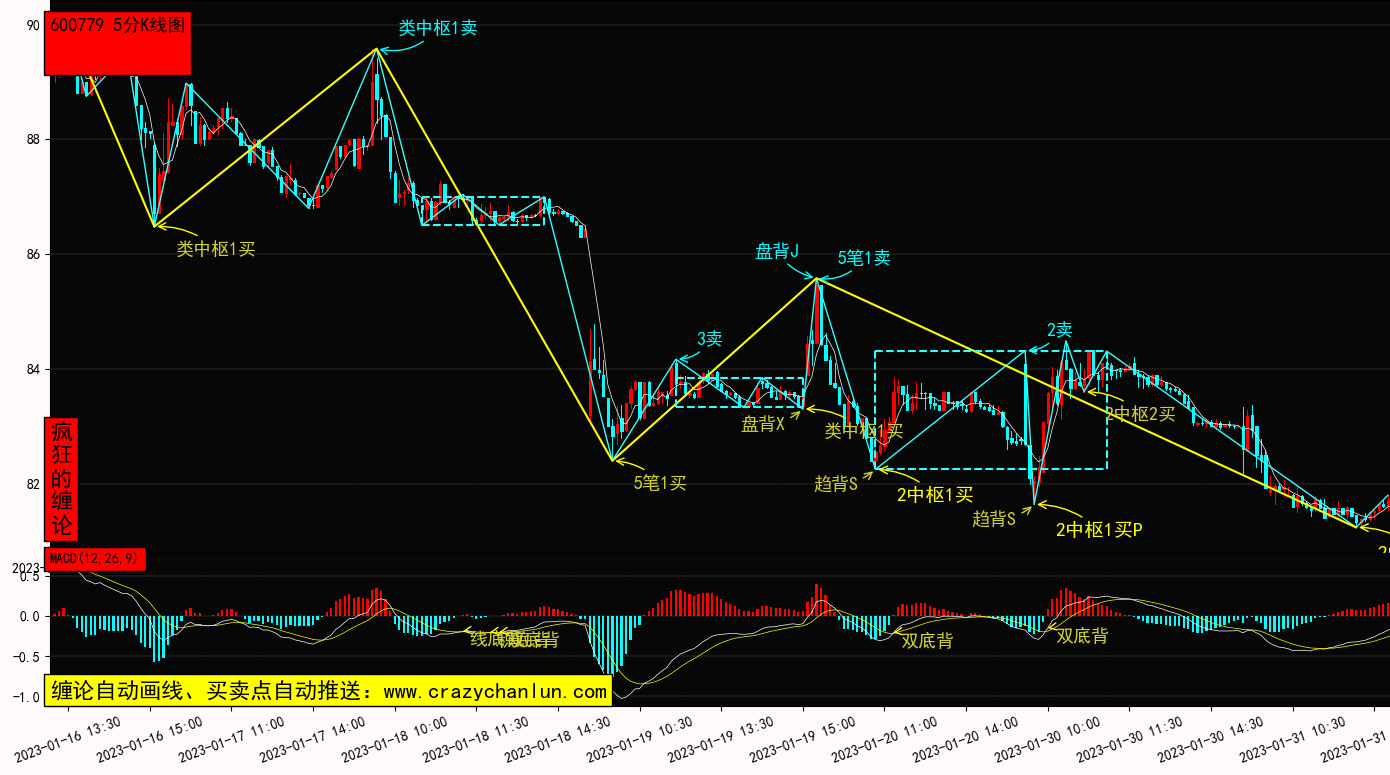The height and width of the screenshot is (775, 1390).
Task: Click price axis value 90
Action: [x=34, y=25]
